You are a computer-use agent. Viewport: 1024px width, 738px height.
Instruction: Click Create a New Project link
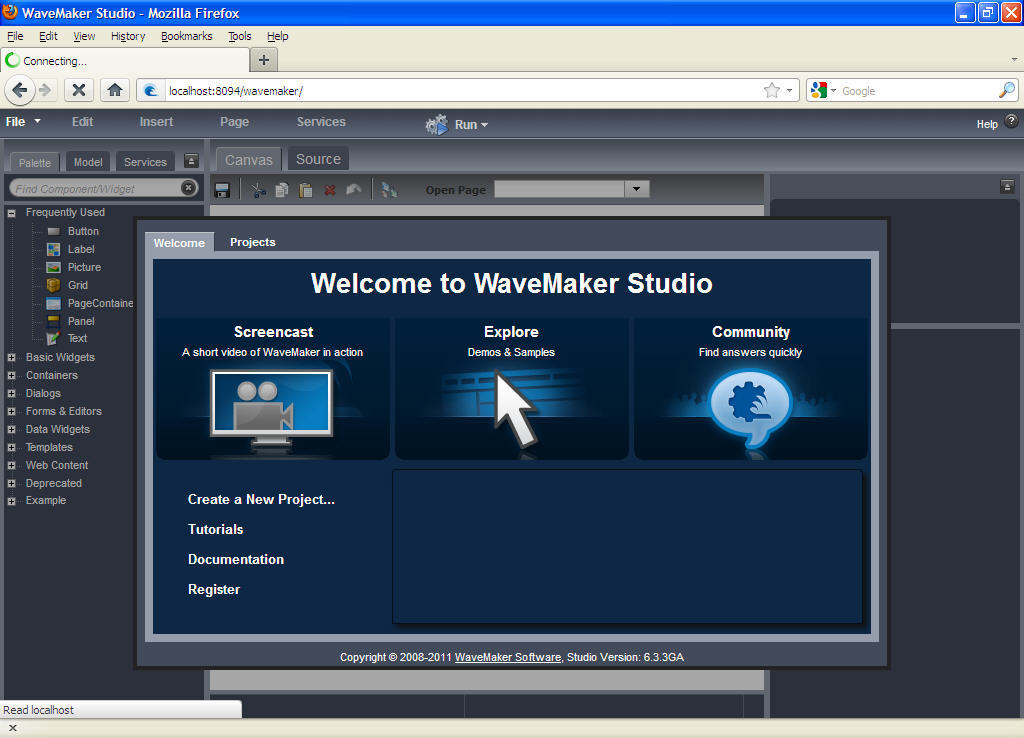(261, 500)
